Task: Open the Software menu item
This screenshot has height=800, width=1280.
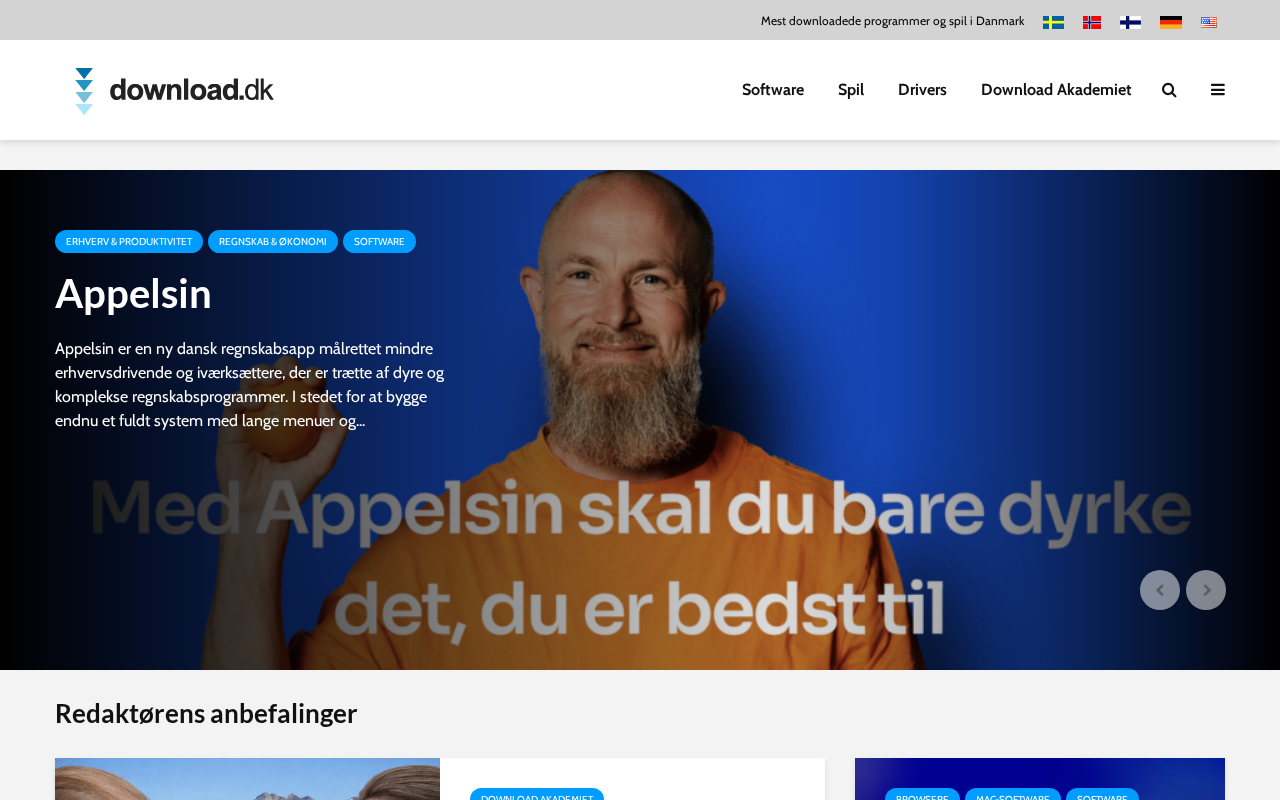Action: tap(773, 90)
